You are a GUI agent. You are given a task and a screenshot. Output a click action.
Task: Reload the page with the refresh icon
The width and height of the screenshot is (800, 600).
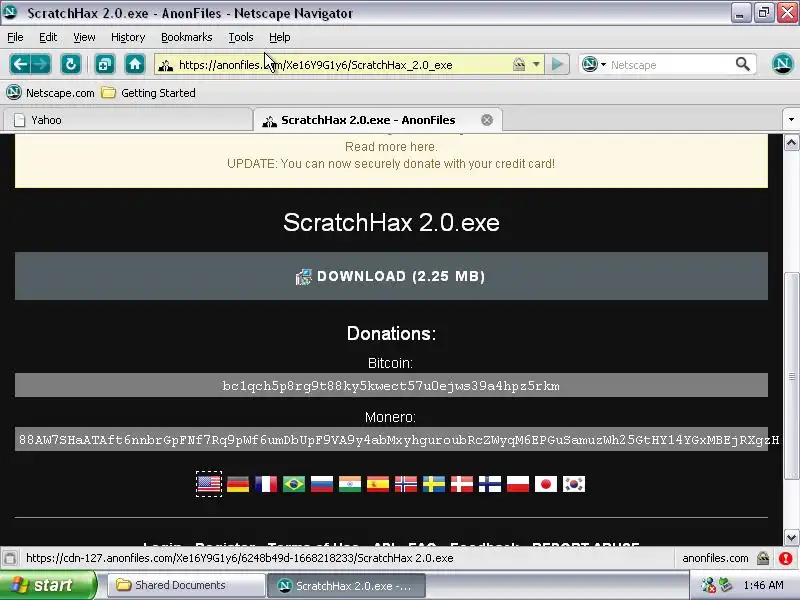[70, 64]
